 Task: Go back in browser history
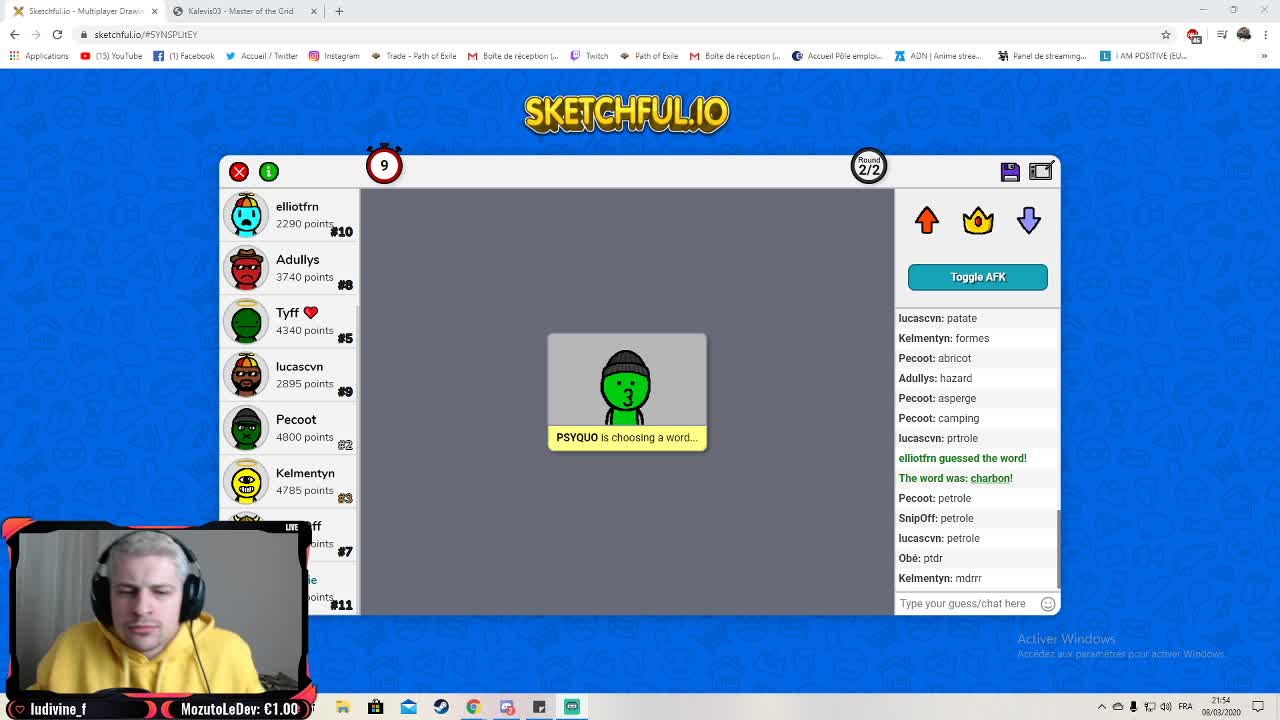point(14,34)
